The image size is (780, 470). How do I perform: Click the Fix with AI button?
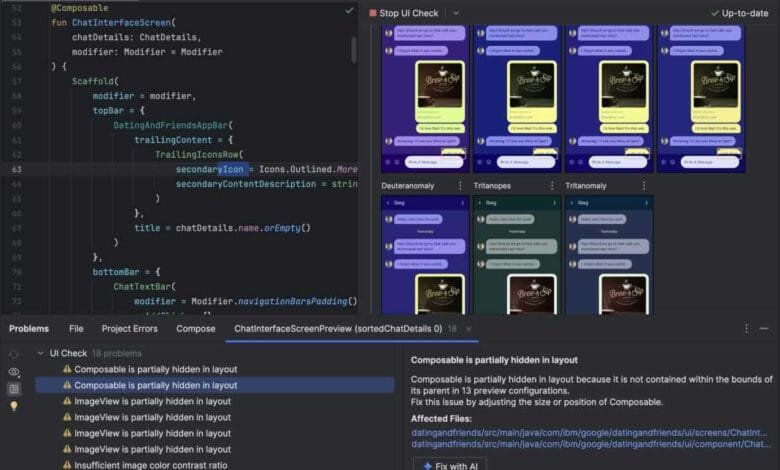click(450, 466)
